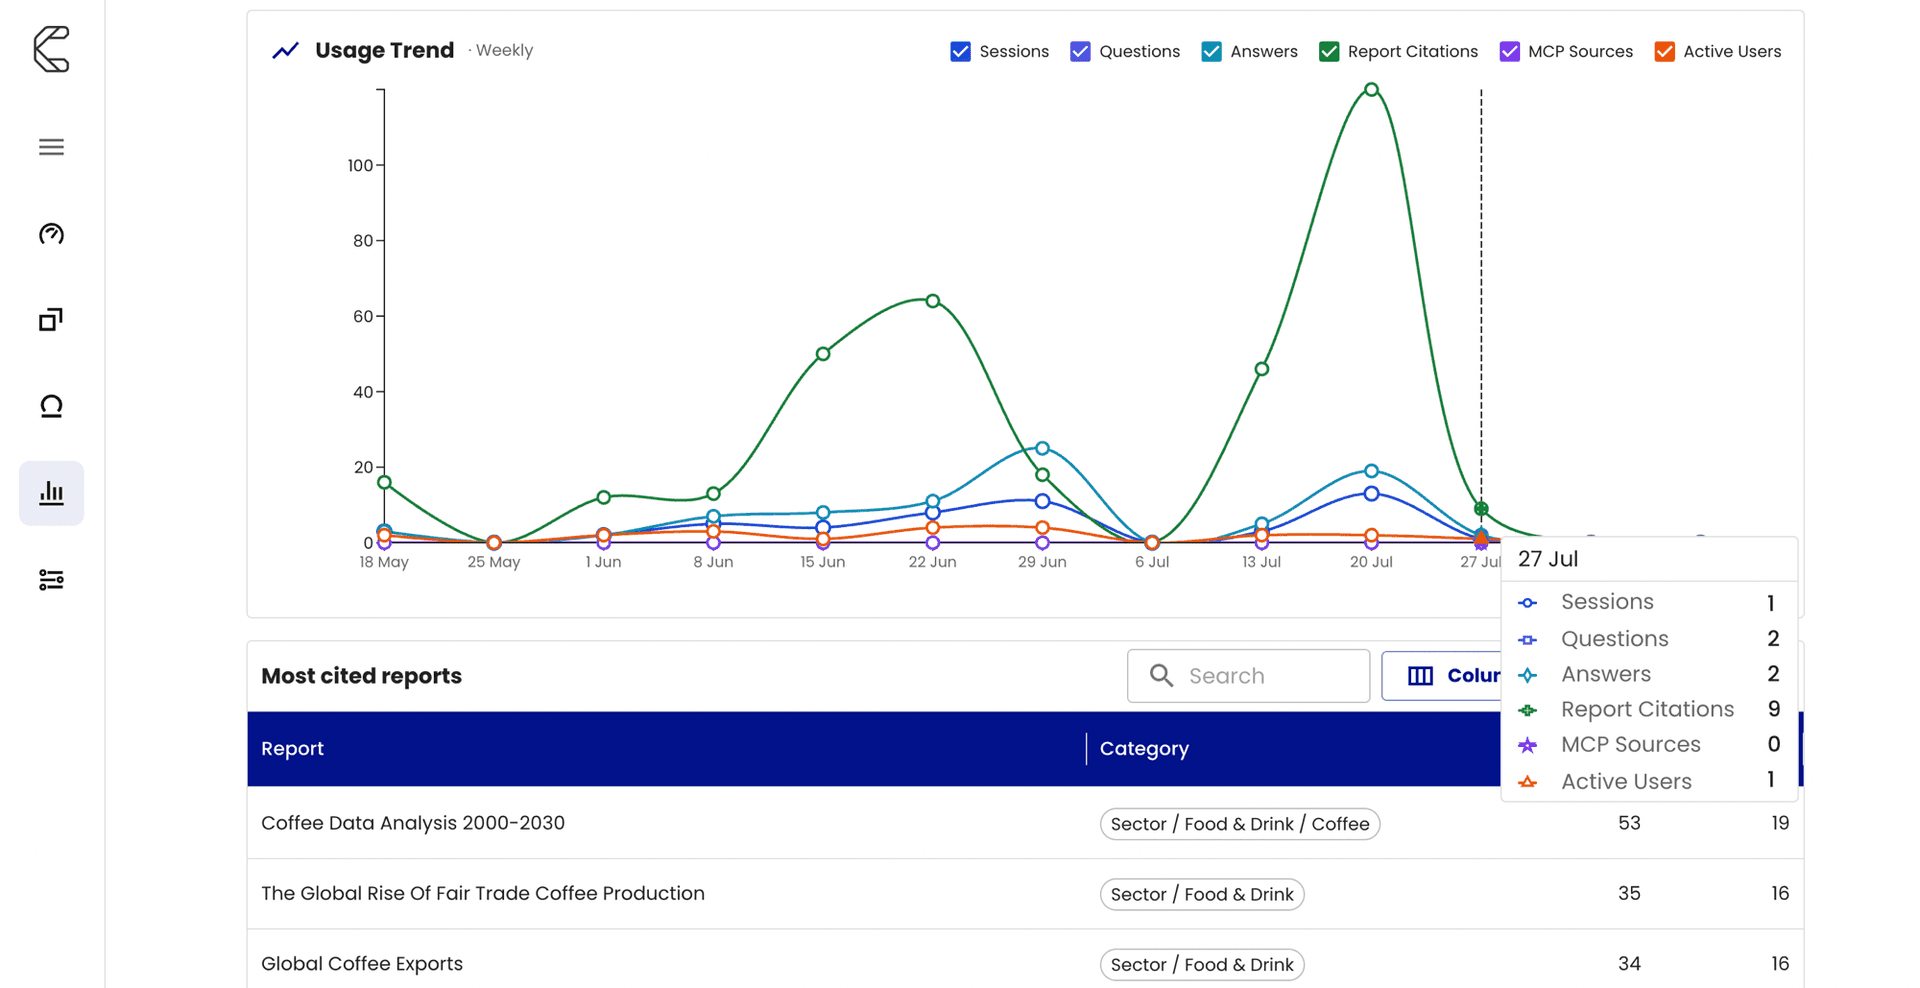Click the 1 Jun axis label
The width and height of the screenshot is (1920, 988).
pyautogui.click(x=603, y=562)
